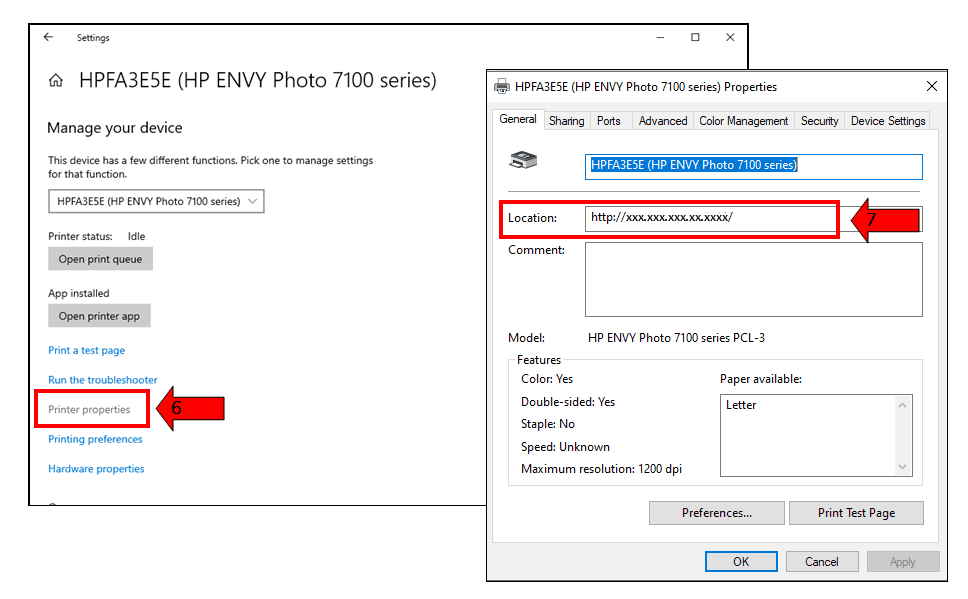Open the print queue

point(100,258)
